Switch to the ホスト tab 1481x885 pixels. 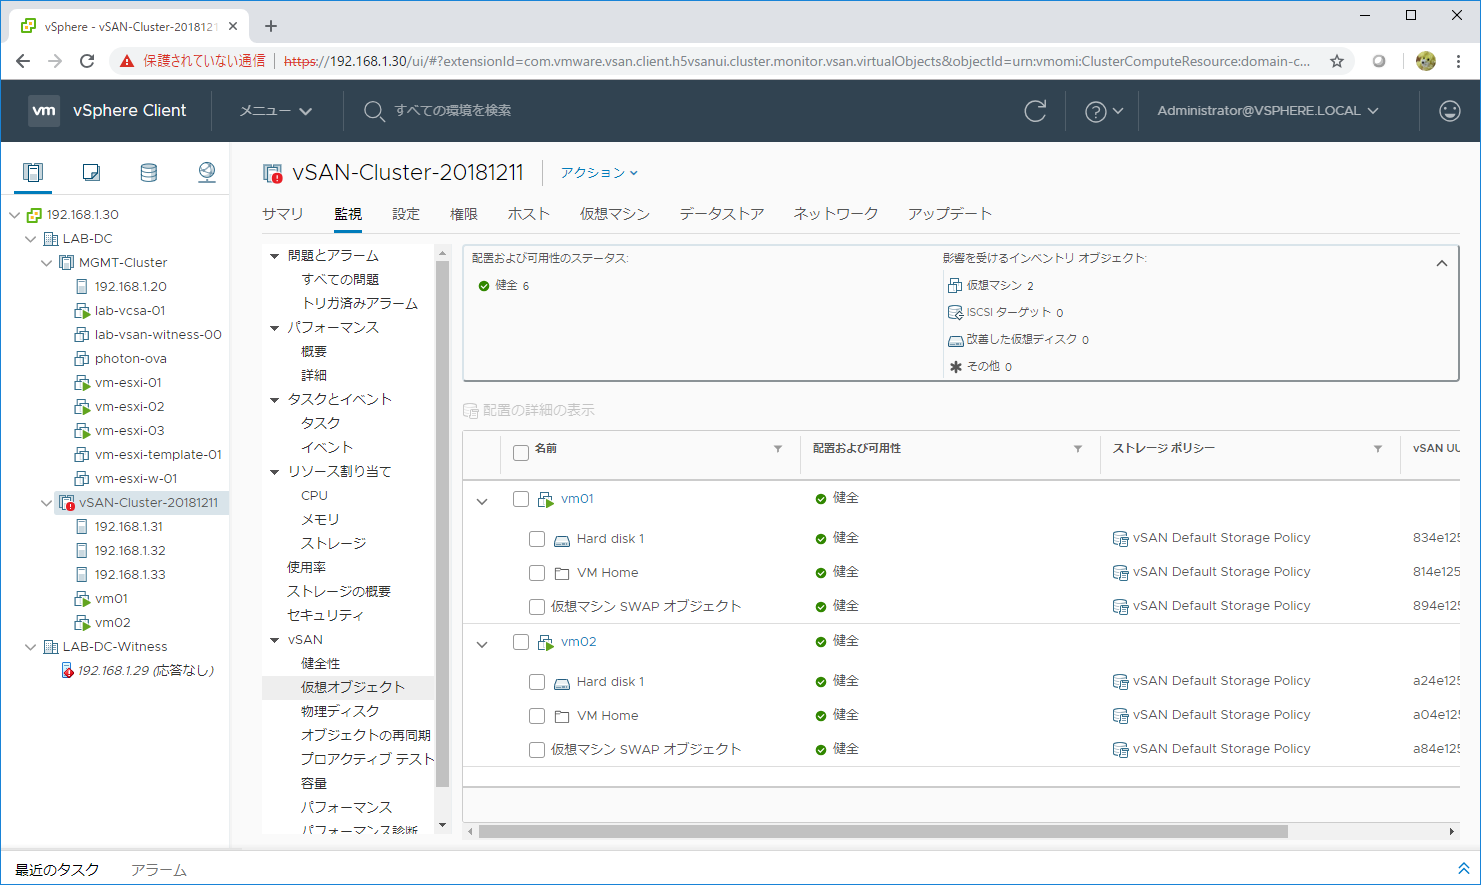529,214
